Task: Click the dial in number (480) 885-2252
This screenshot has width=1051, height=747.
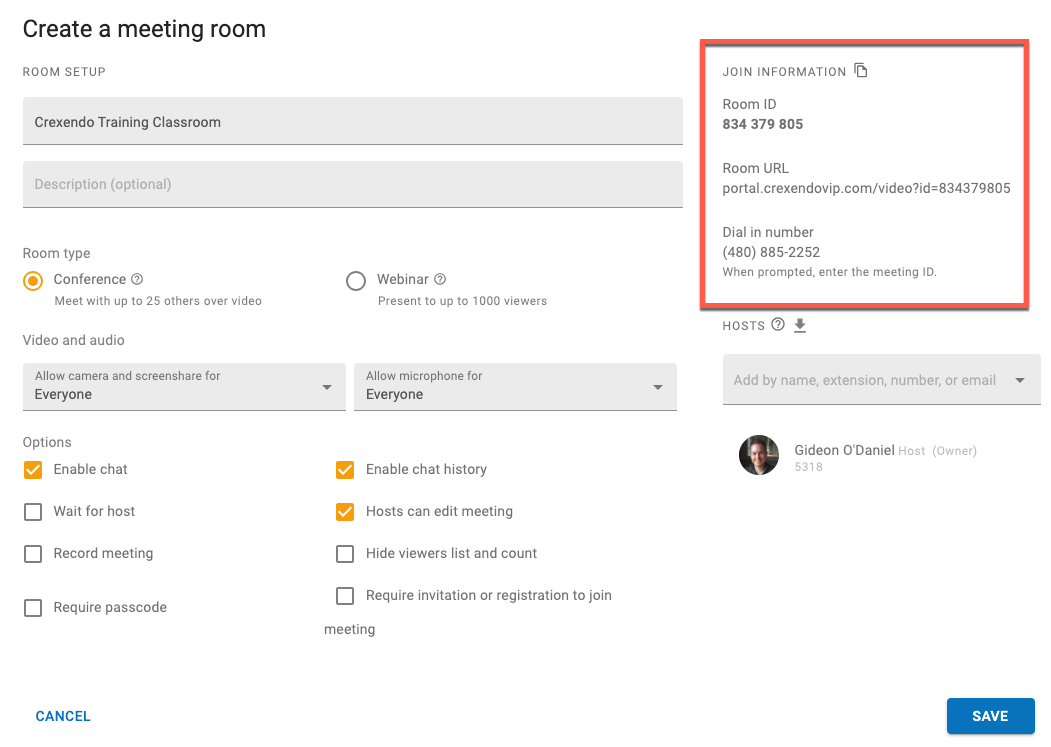Action: [x=771, y=252]
